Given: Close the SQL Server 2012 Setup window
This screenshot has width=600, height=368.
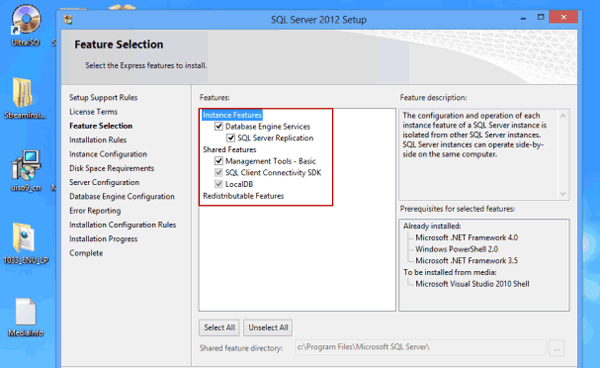Looking at the screenshot, I should 563,17.
